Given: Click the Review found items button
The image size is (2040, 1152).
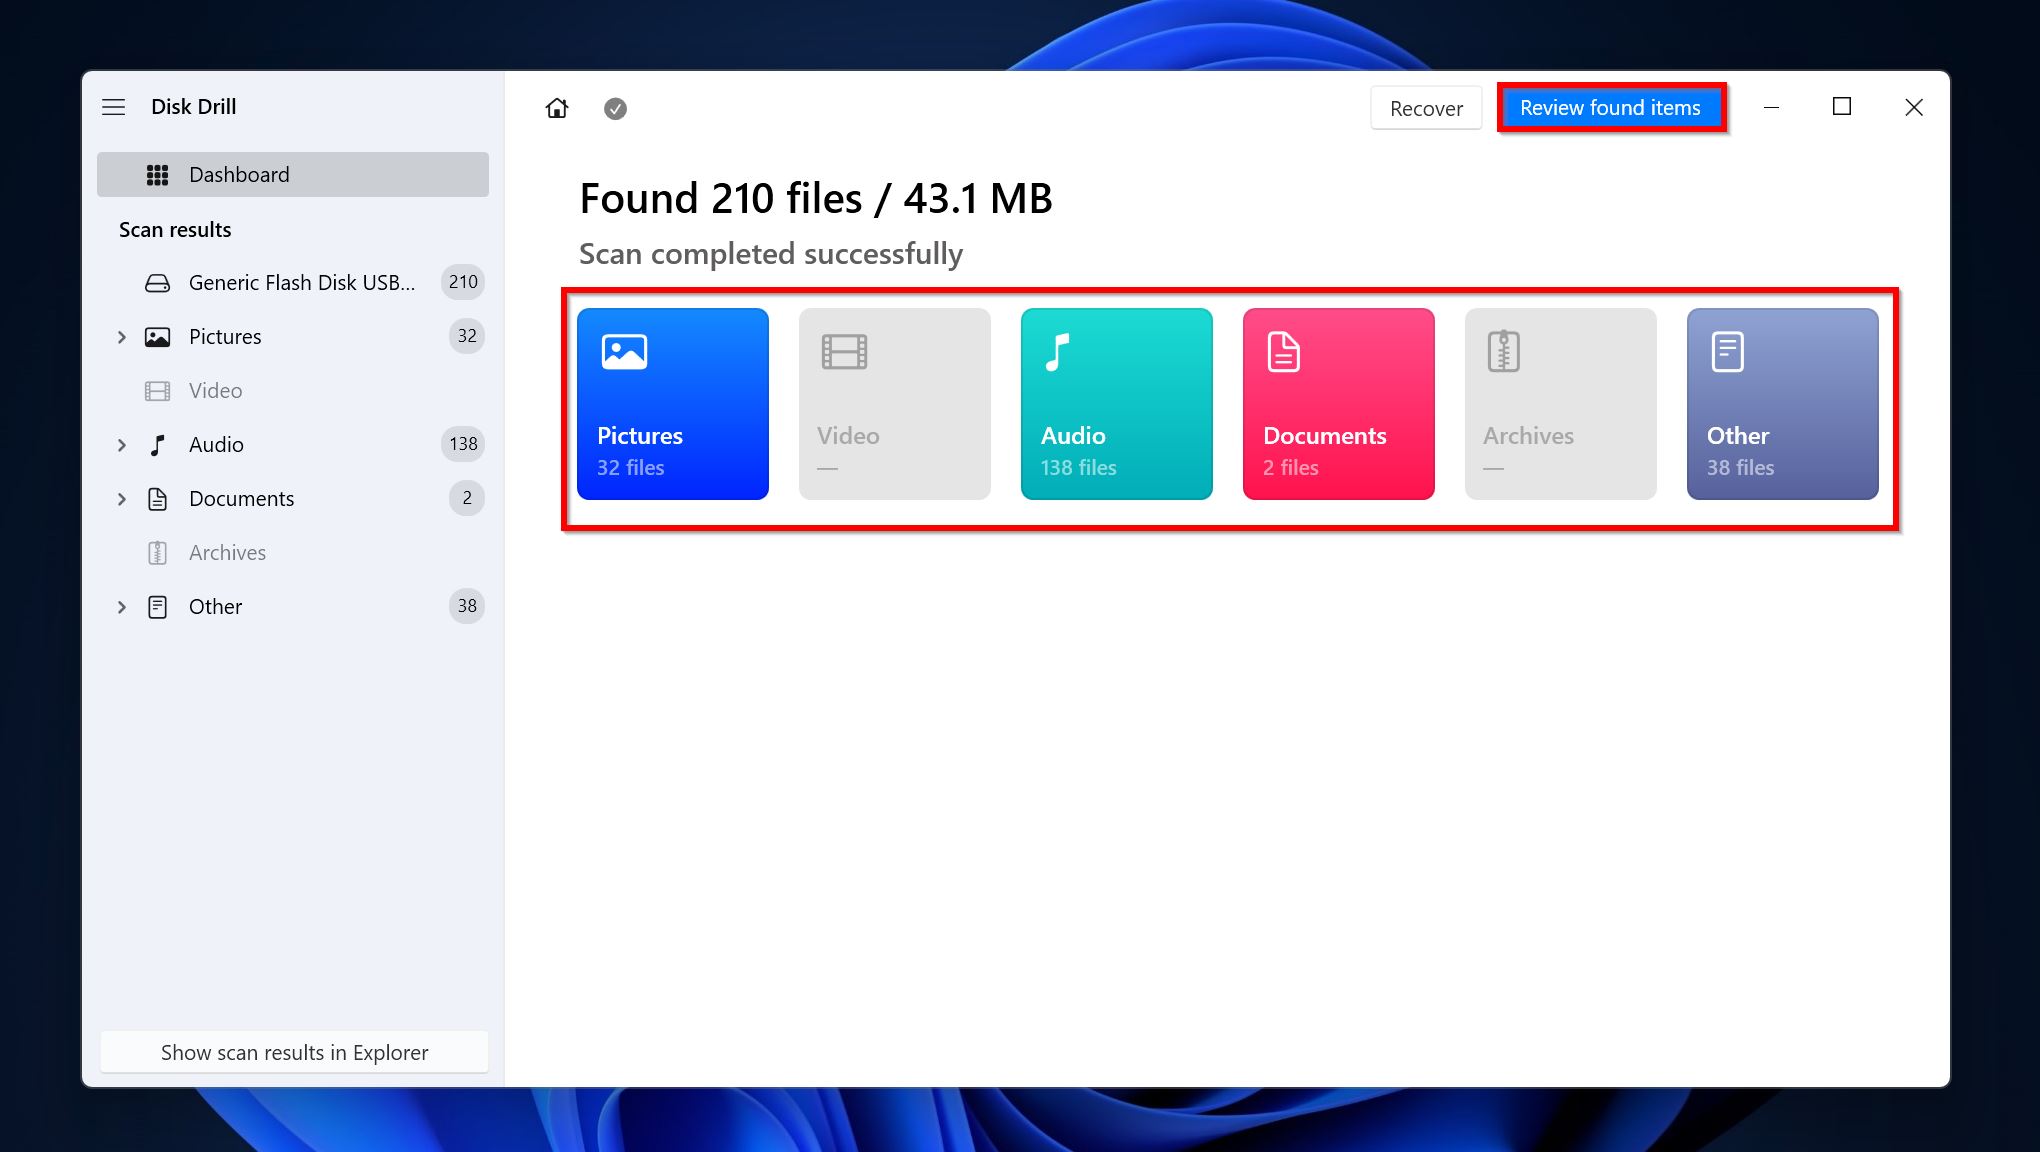Looking at the screenshot, I should [1610, 107].
